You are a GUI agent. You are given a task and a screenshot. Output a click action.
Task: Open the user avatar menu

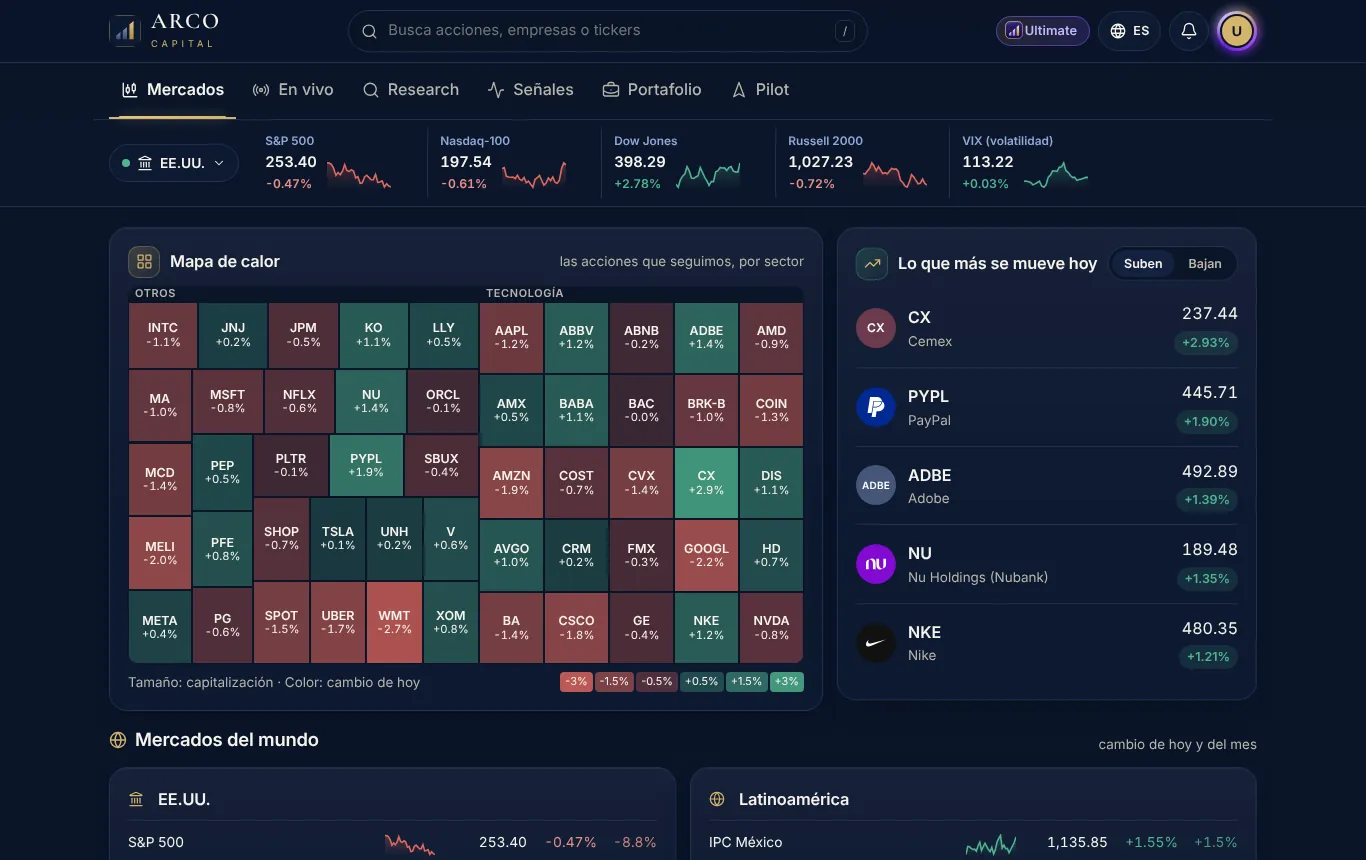pos(1236,31)
